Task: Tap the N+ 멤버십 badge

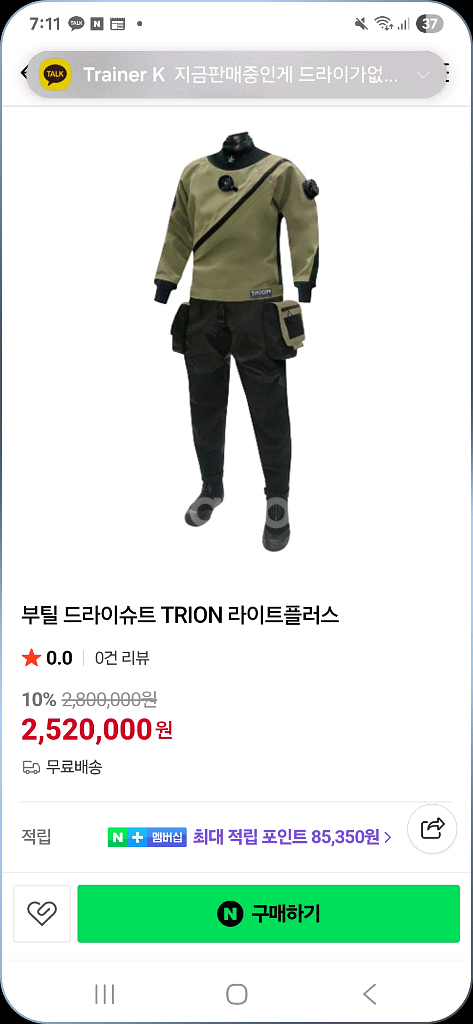Action: point(147,837)
